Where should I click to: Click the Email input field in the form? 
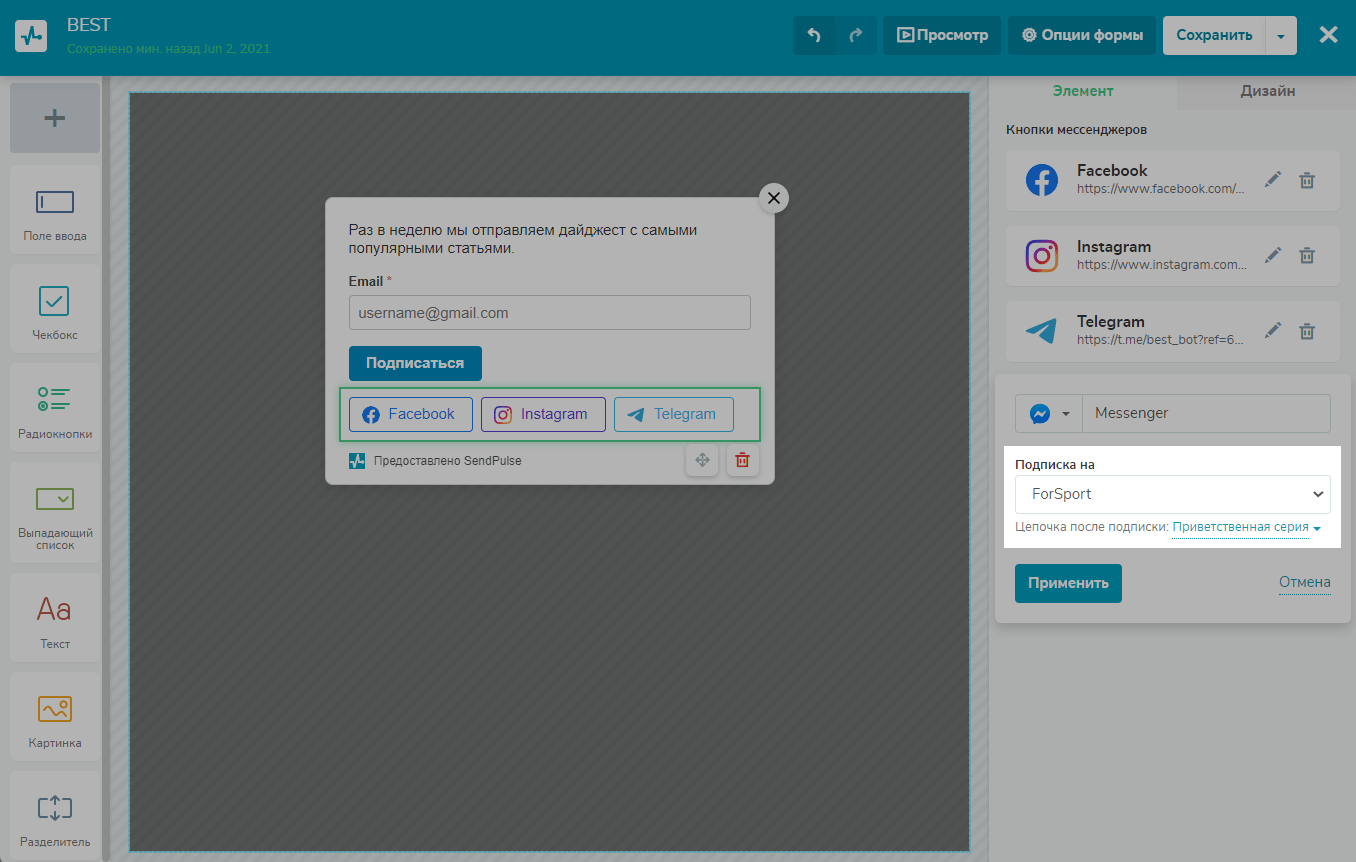click(x=549, y=313)
